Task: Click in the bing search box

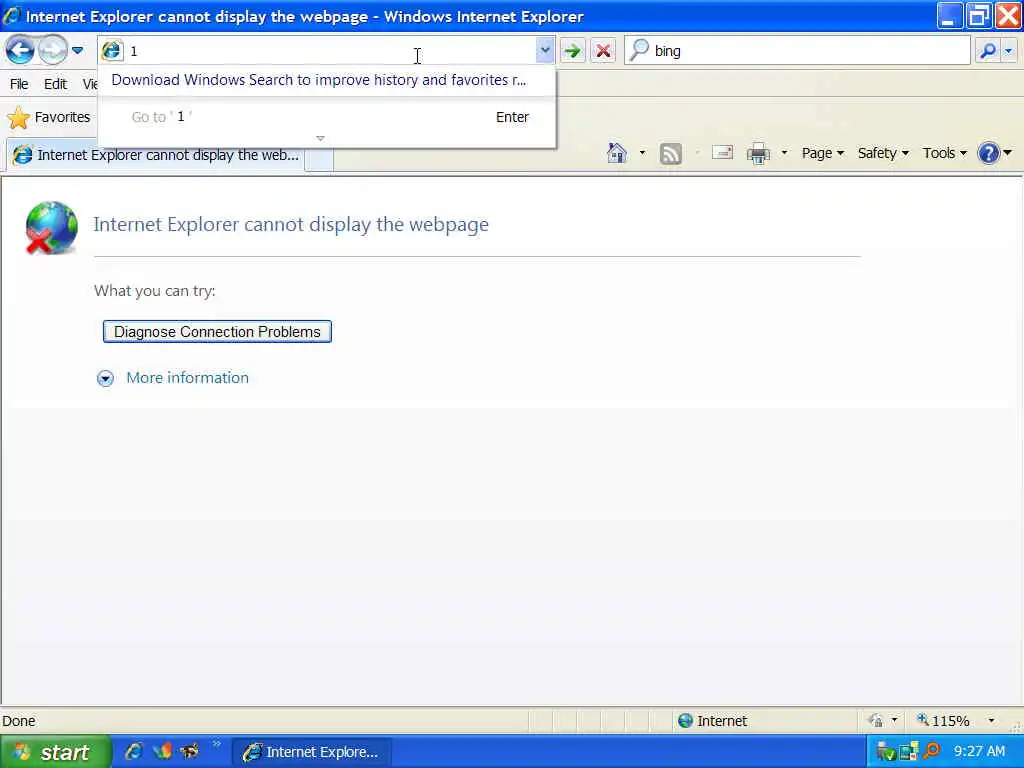Action: [x=810, y=51]
